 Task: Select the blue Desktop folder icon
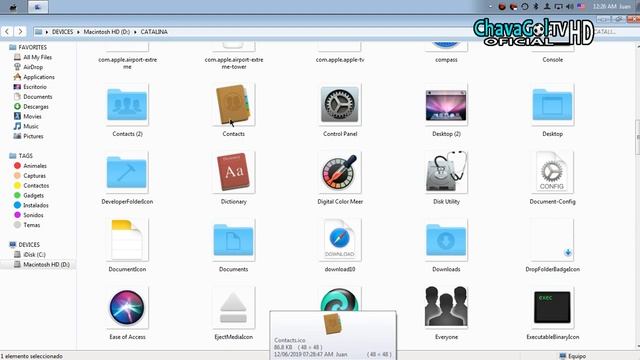click(552, 105)
